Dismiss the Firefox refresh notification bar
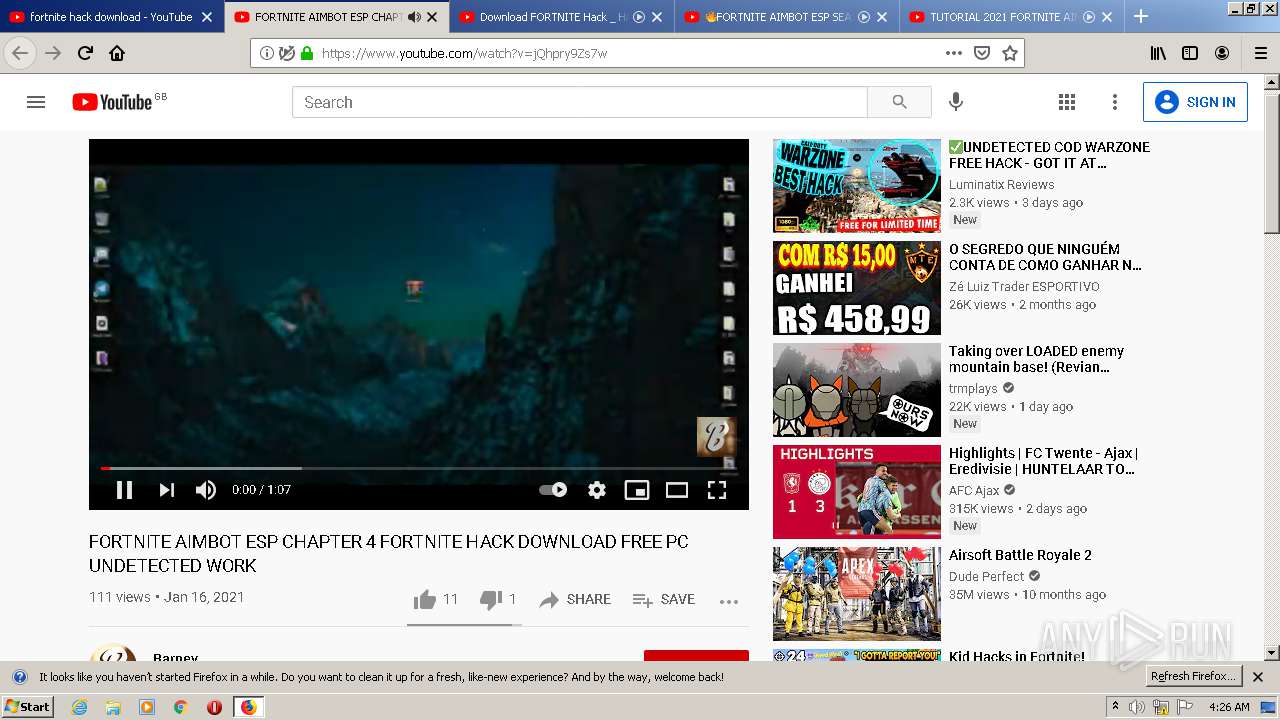The height and width of the screenshot is (720, 1280). coord(1258,677)
